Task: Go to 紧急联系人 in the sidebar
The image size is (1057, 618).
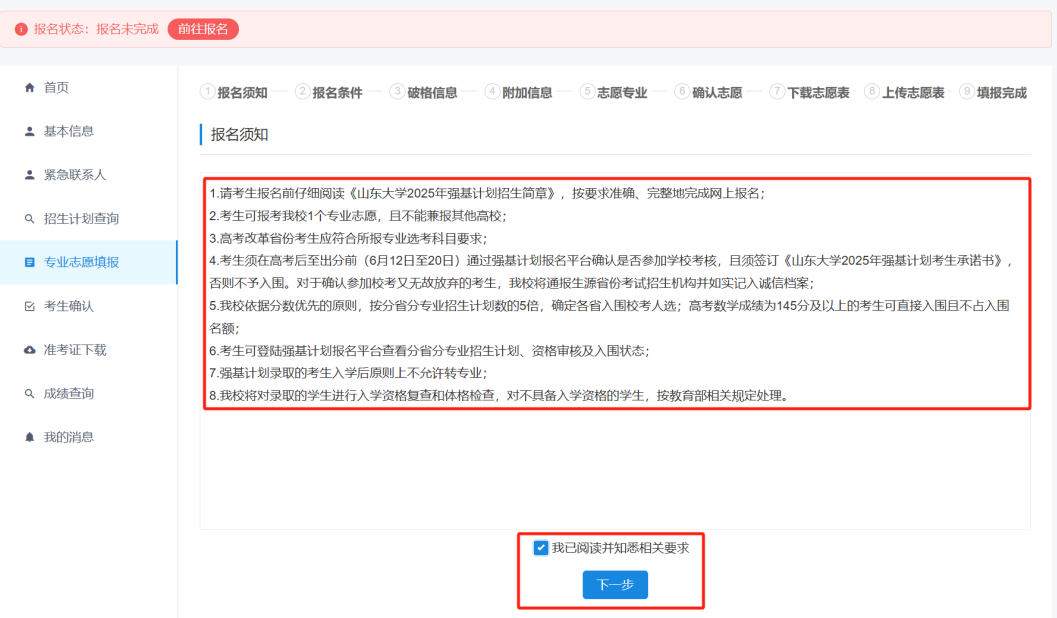Action: click(89, 175)
